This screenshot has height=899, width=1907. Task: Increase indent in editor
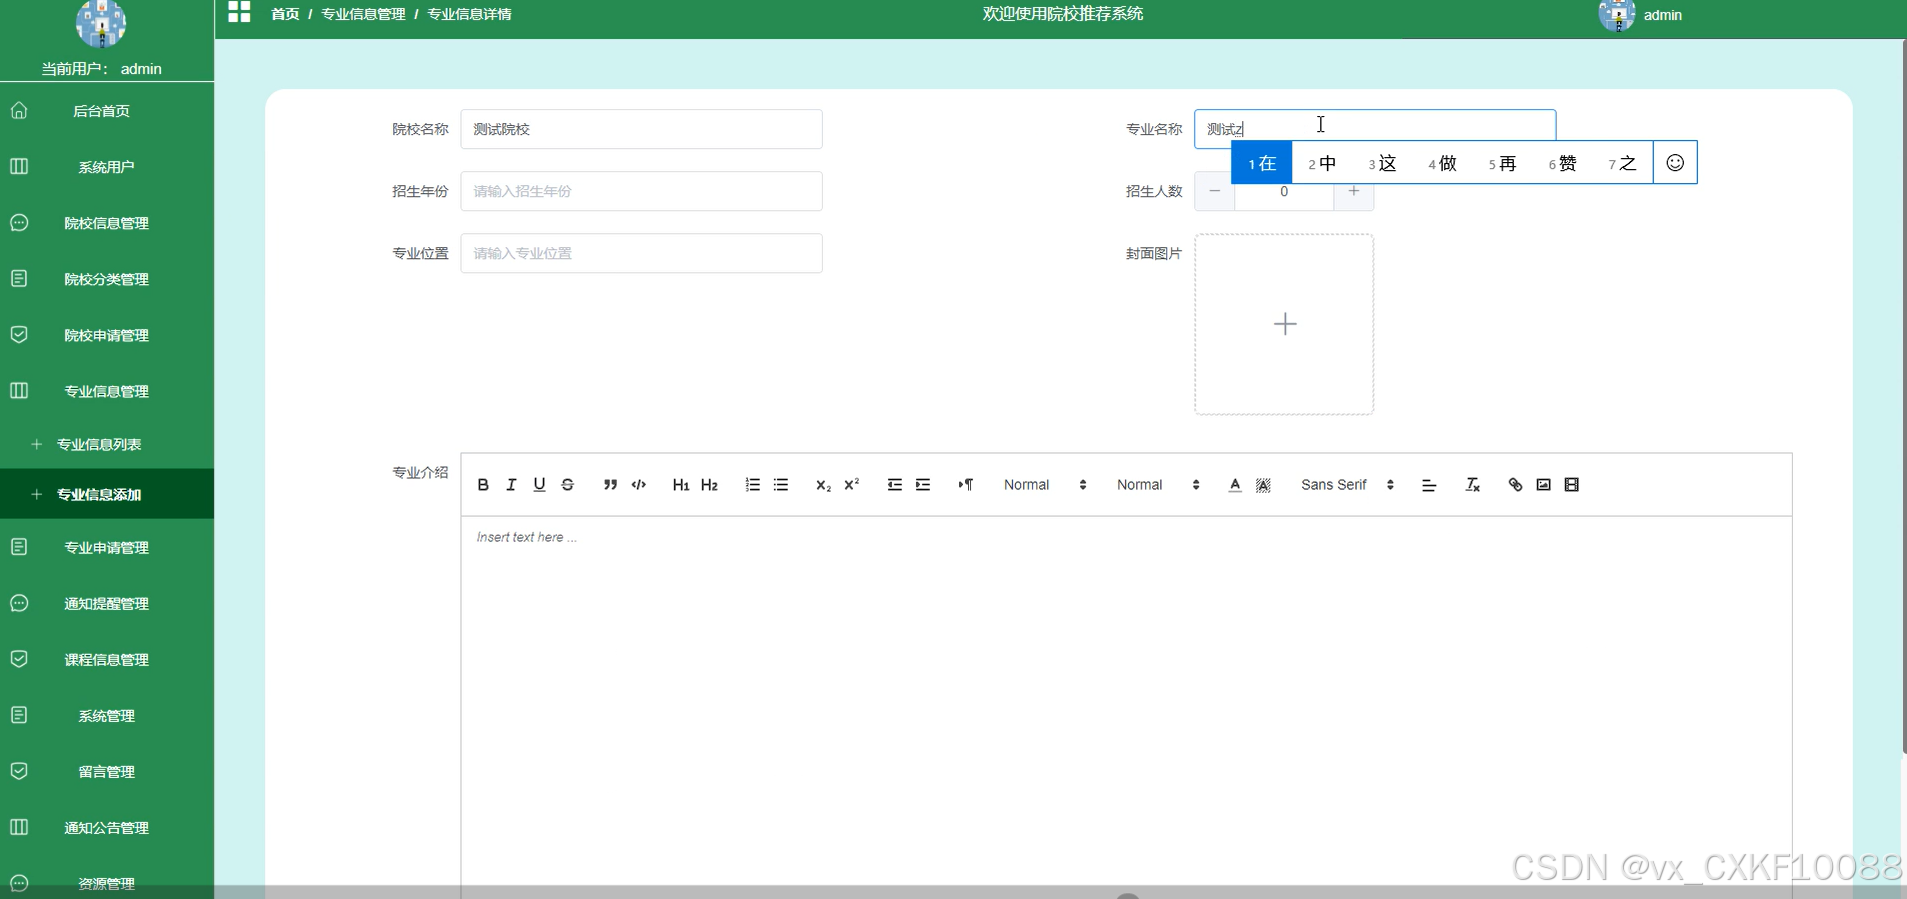point(923,485)
